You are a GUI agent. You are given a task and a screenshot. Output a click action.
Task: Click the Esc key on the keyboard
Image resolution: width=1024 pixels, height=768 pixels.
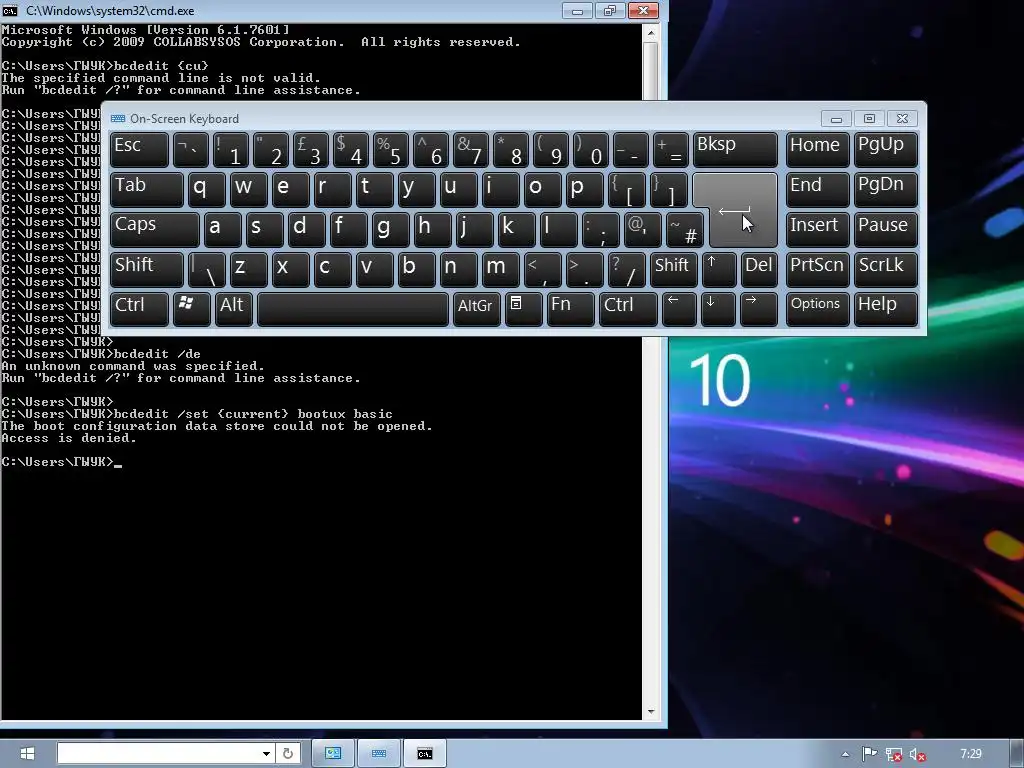coord(139,150)
